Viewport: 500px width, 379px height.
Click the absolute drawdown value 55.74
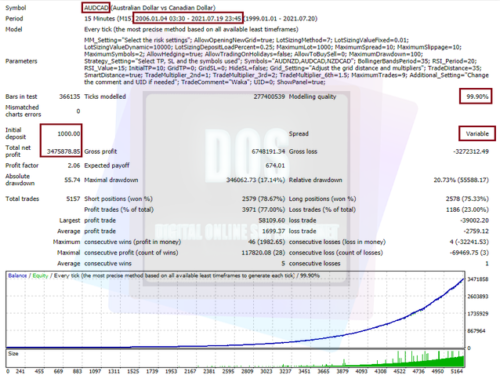[72, 180]
